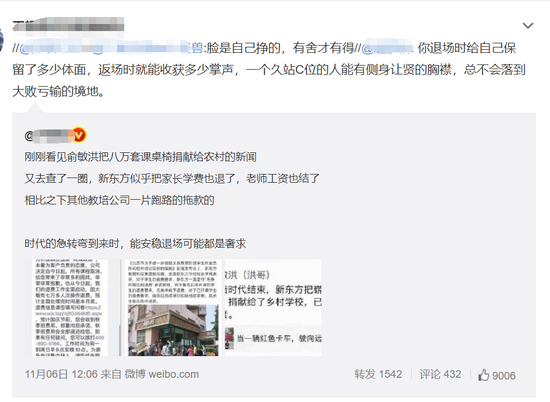Image resolution: width=550 pixels, height=402 pixels.
Task: Open the orange verified V badge
Action: coord(80,135)
